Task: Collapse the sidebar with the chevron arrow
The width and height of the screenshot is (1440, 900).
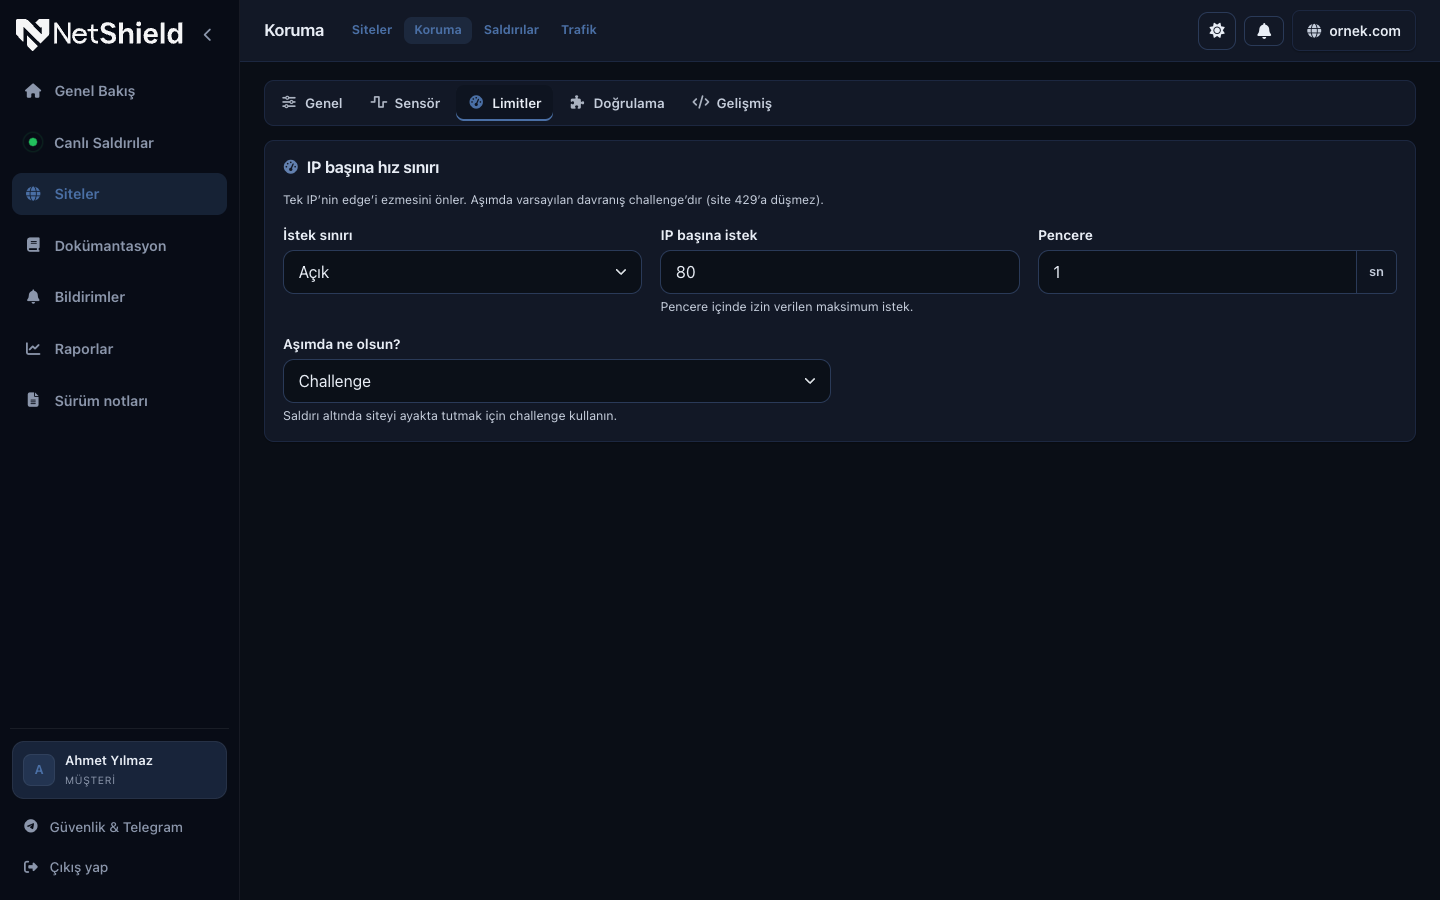Action: 207,35
